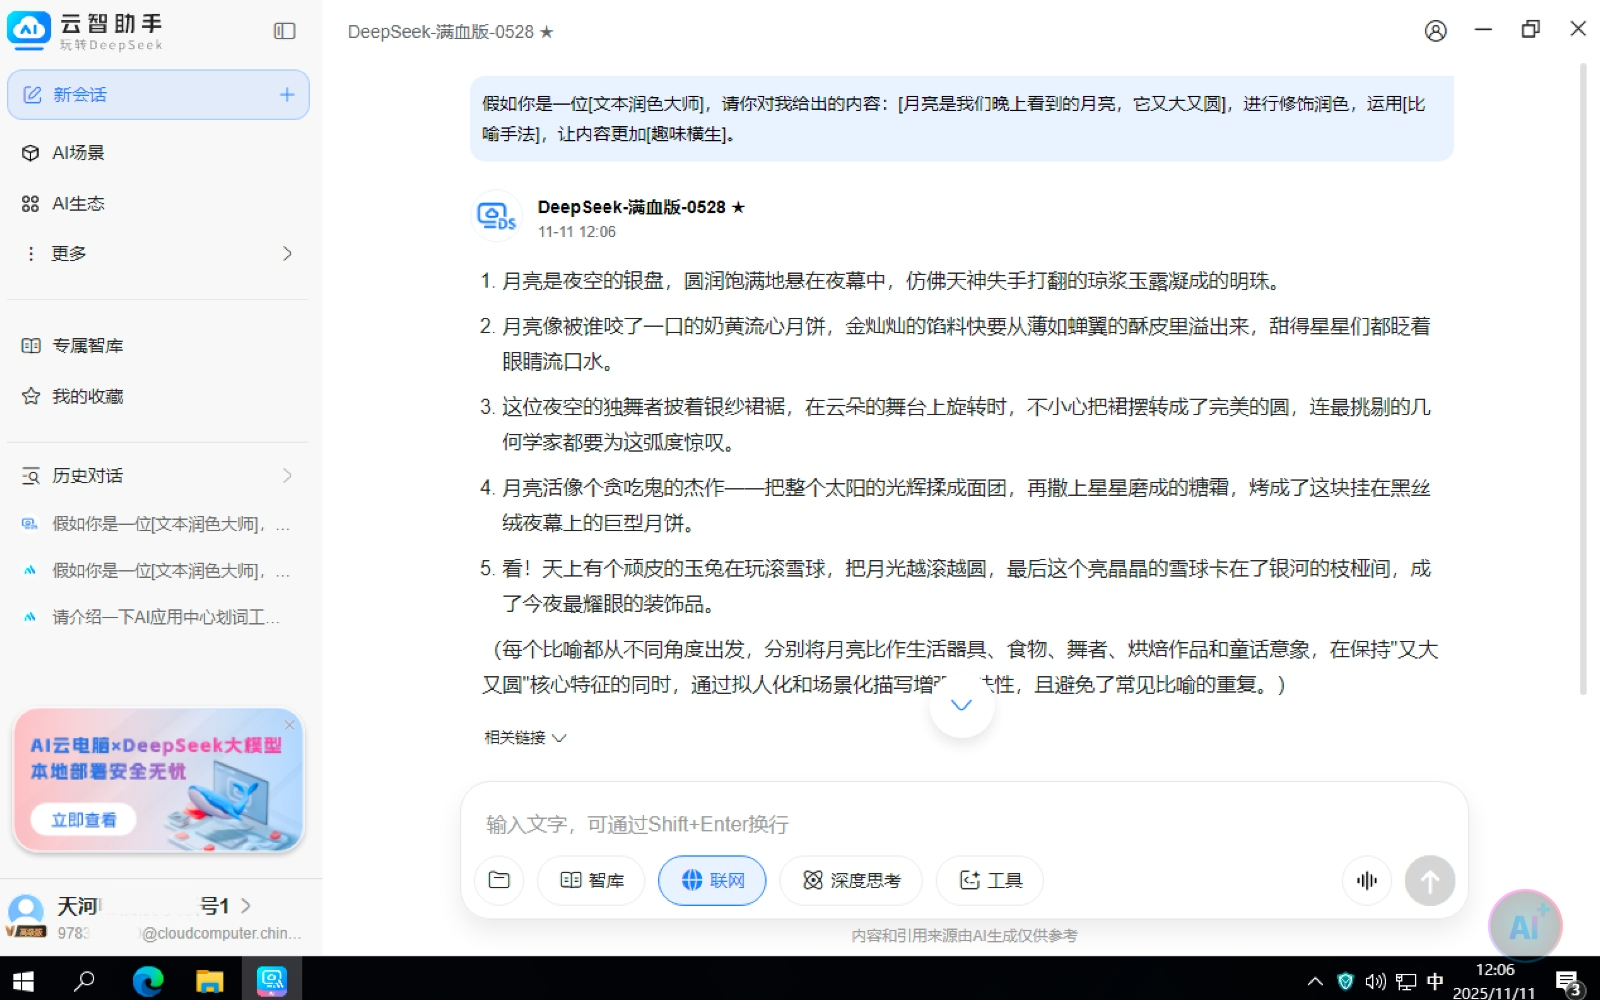Click the send arrow button

point(1429,880)
